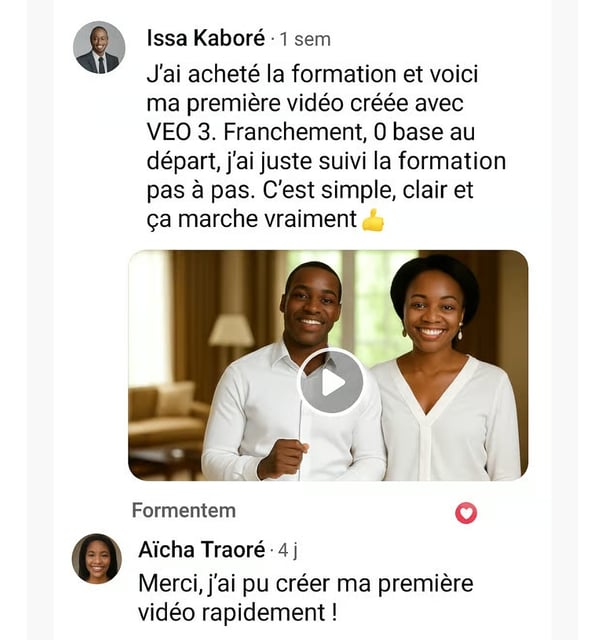
Task: Click the "1 sem" timestamp
Action: [305, 40]
